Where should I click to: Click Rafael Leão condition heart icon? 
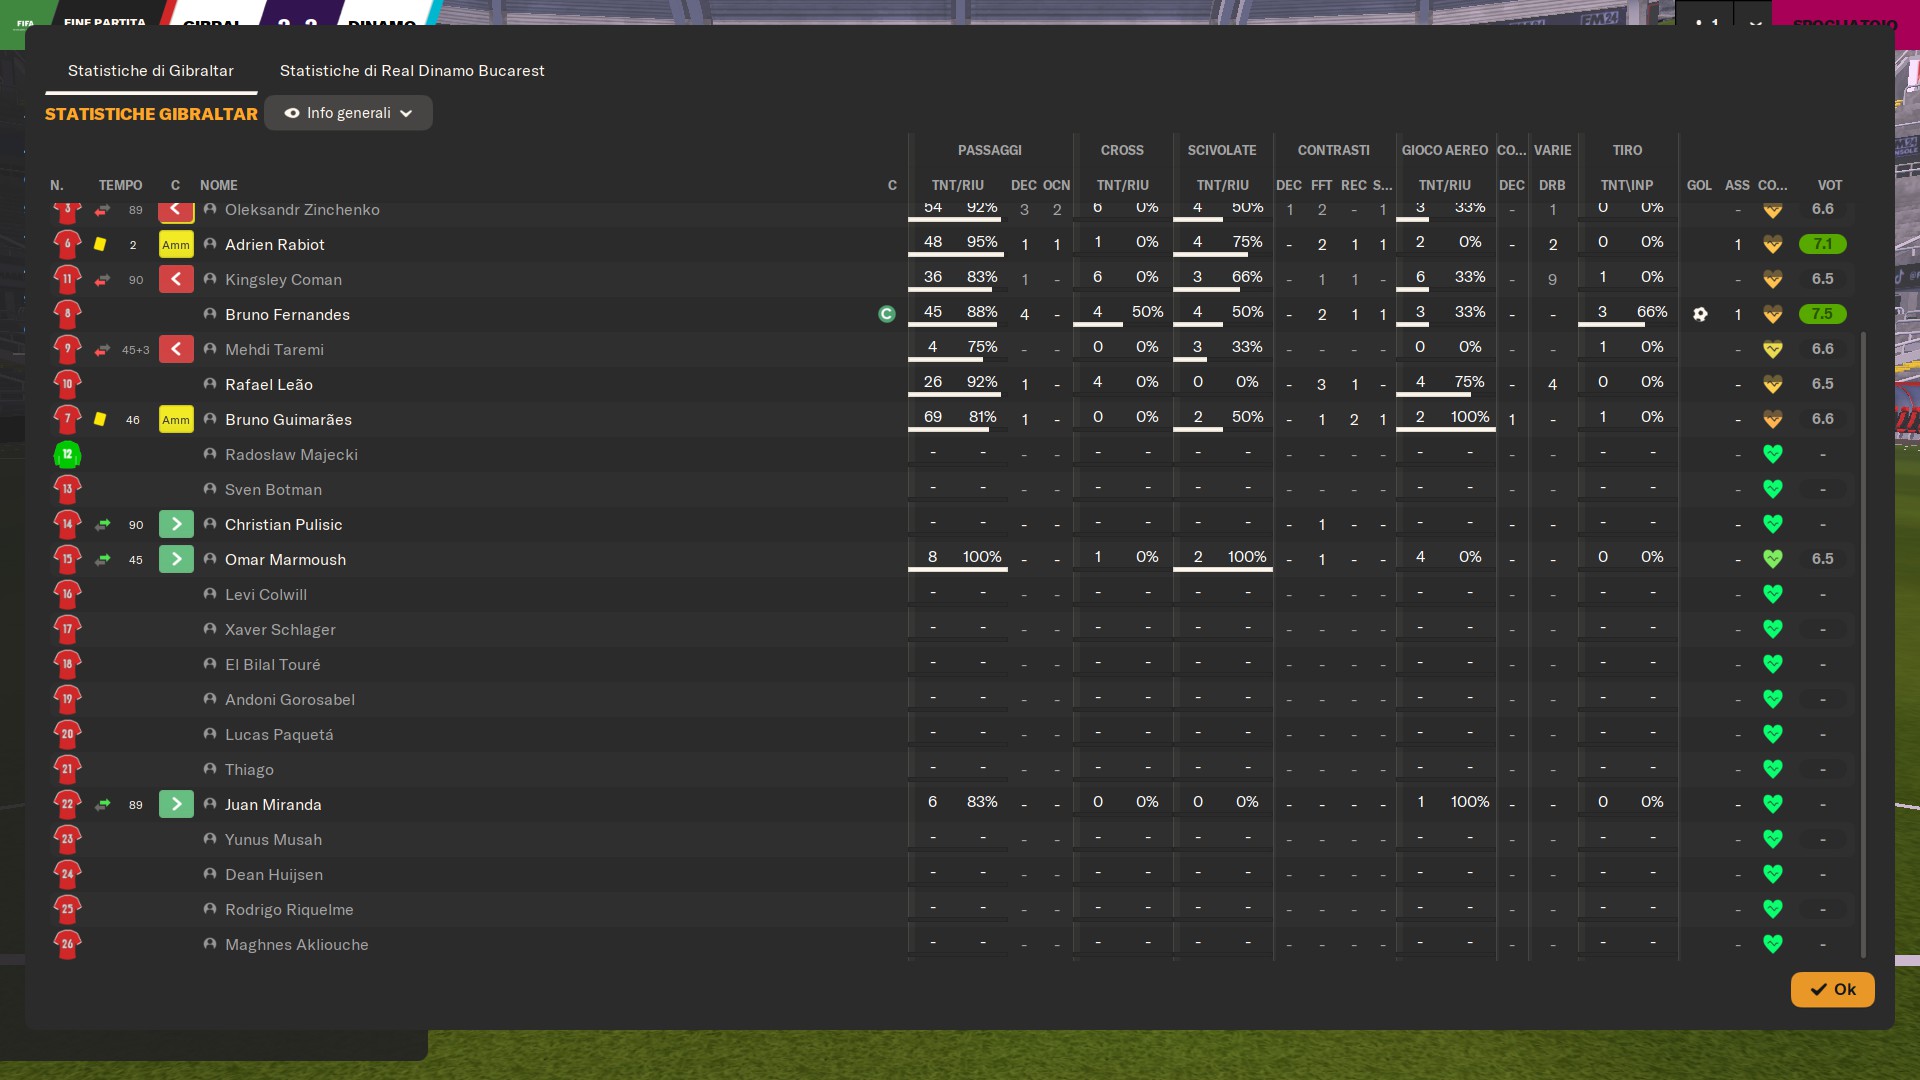pyautogui.click(x=1772, y=384)
